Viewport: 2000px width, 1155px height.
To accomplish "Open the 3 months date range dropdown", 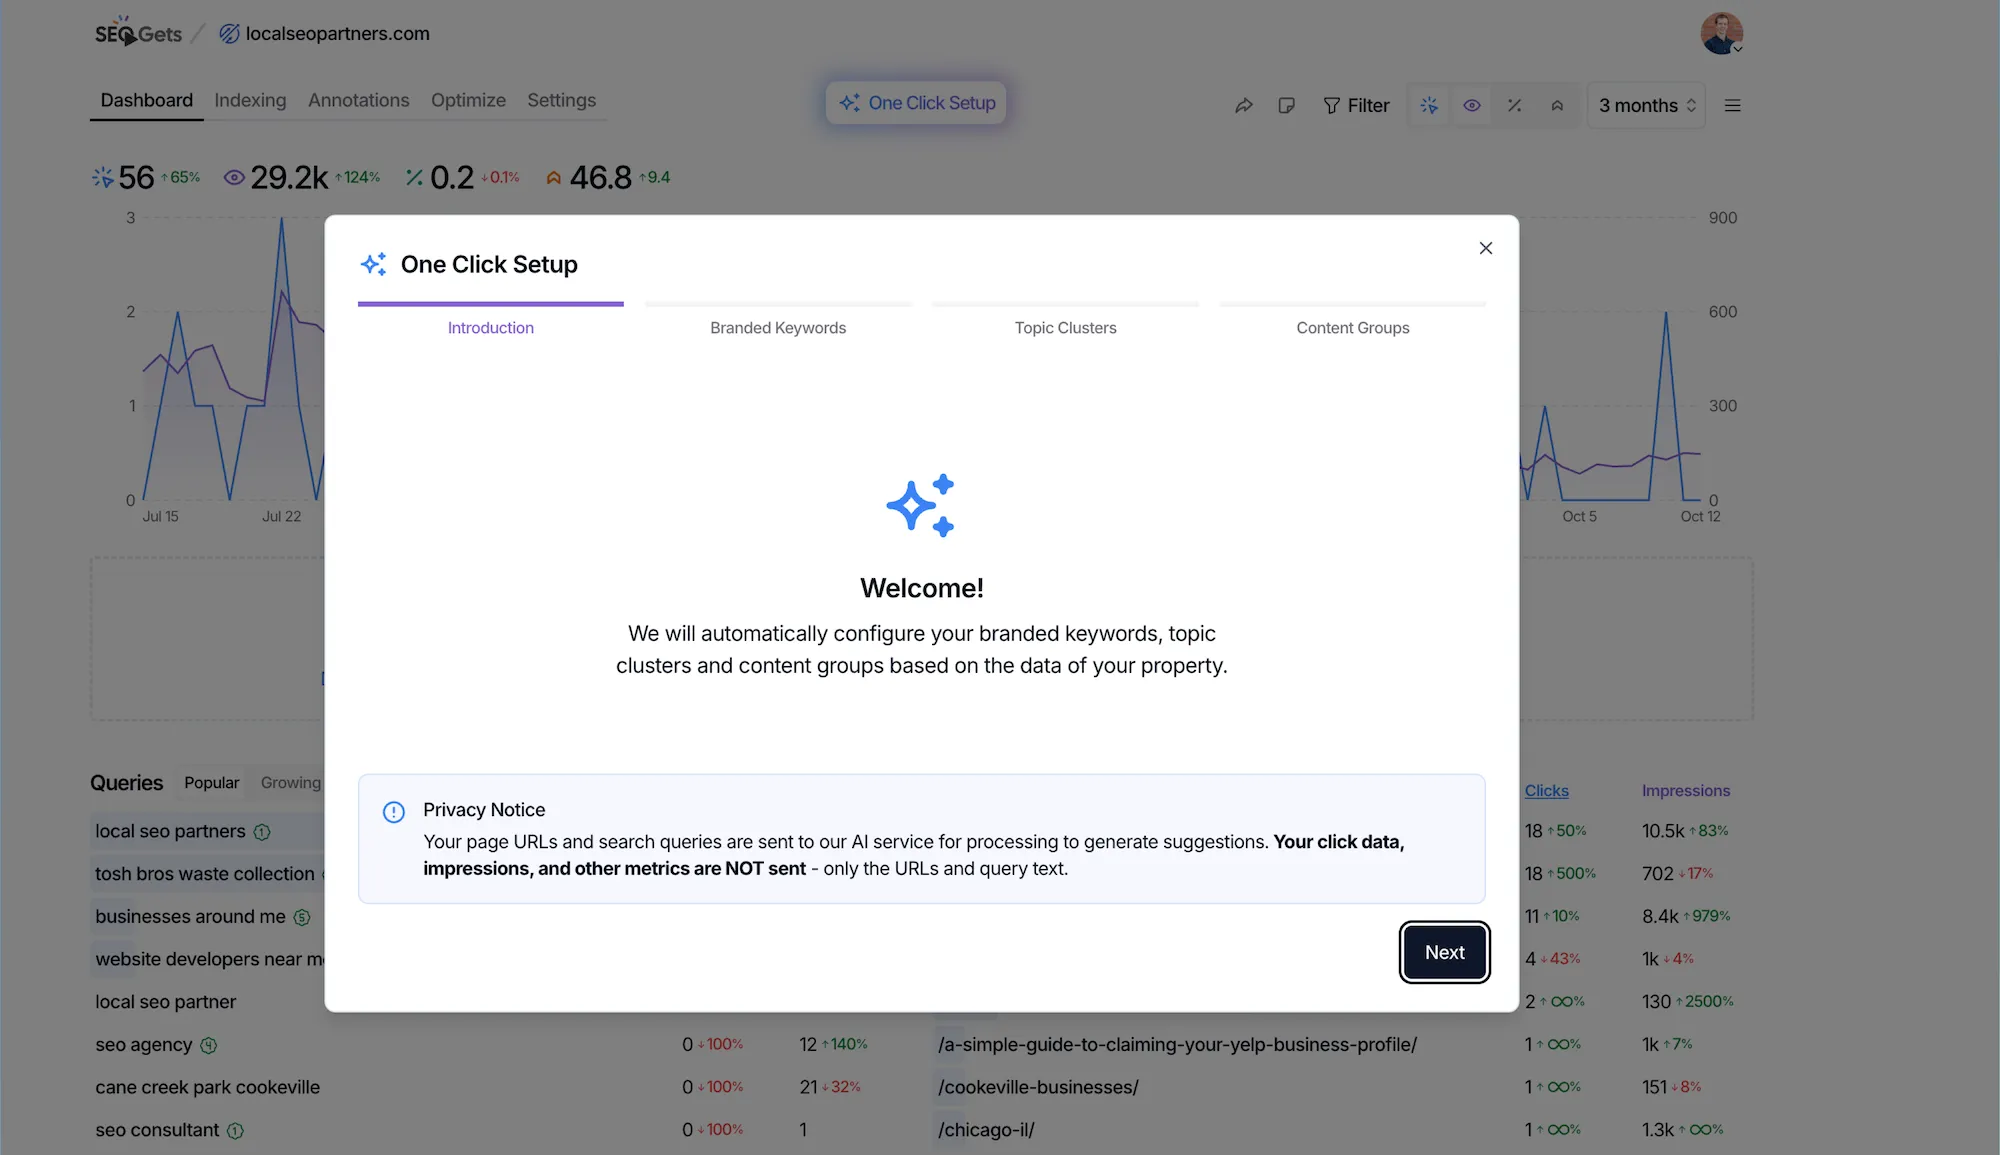I will click(1645, 105).
